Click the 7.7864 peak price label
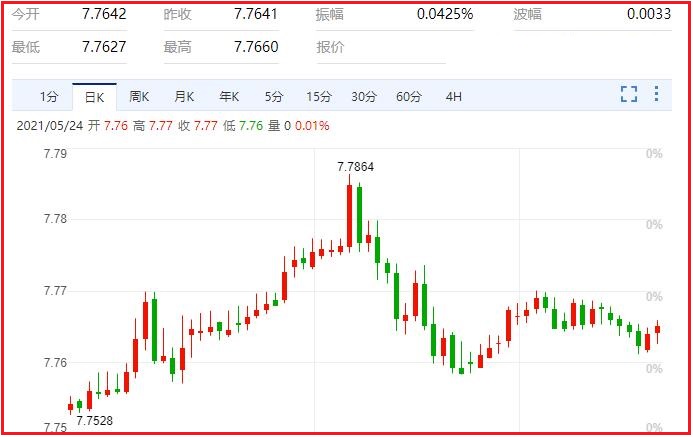The image size is (693, 437). pyautogui.click(x=356, y=167)
